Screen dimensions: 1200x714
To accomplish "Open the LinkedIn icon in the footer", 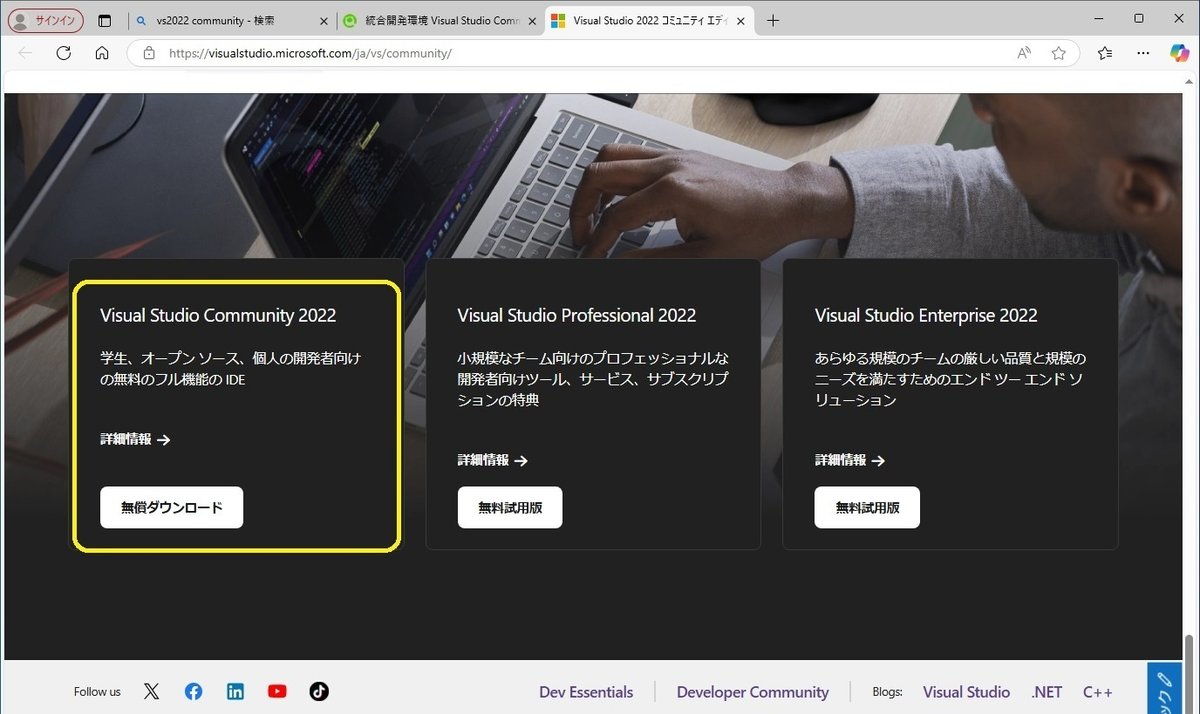I will pos(235,691).
